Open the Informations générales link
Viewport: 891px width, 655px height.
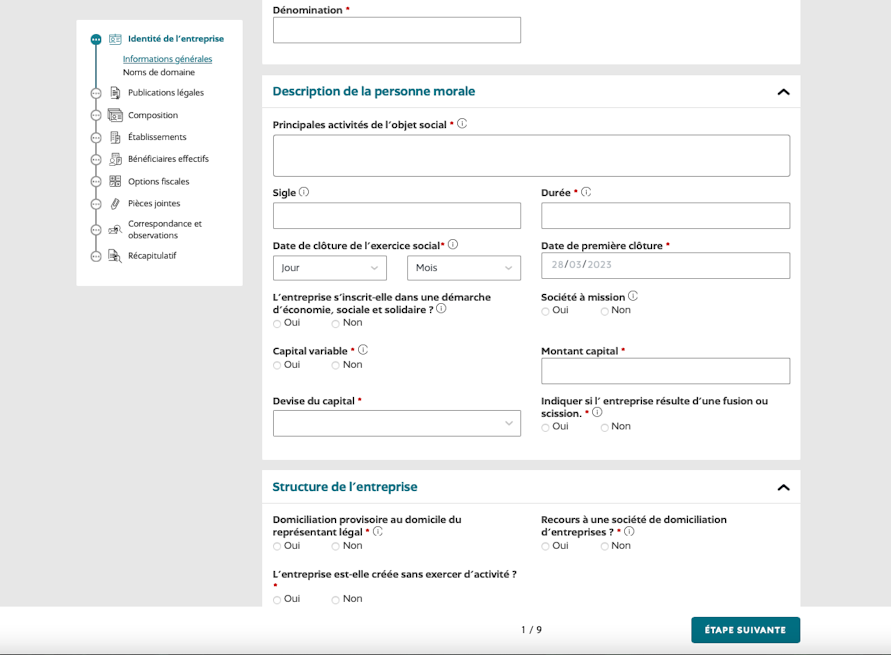(x=168, y=59)
